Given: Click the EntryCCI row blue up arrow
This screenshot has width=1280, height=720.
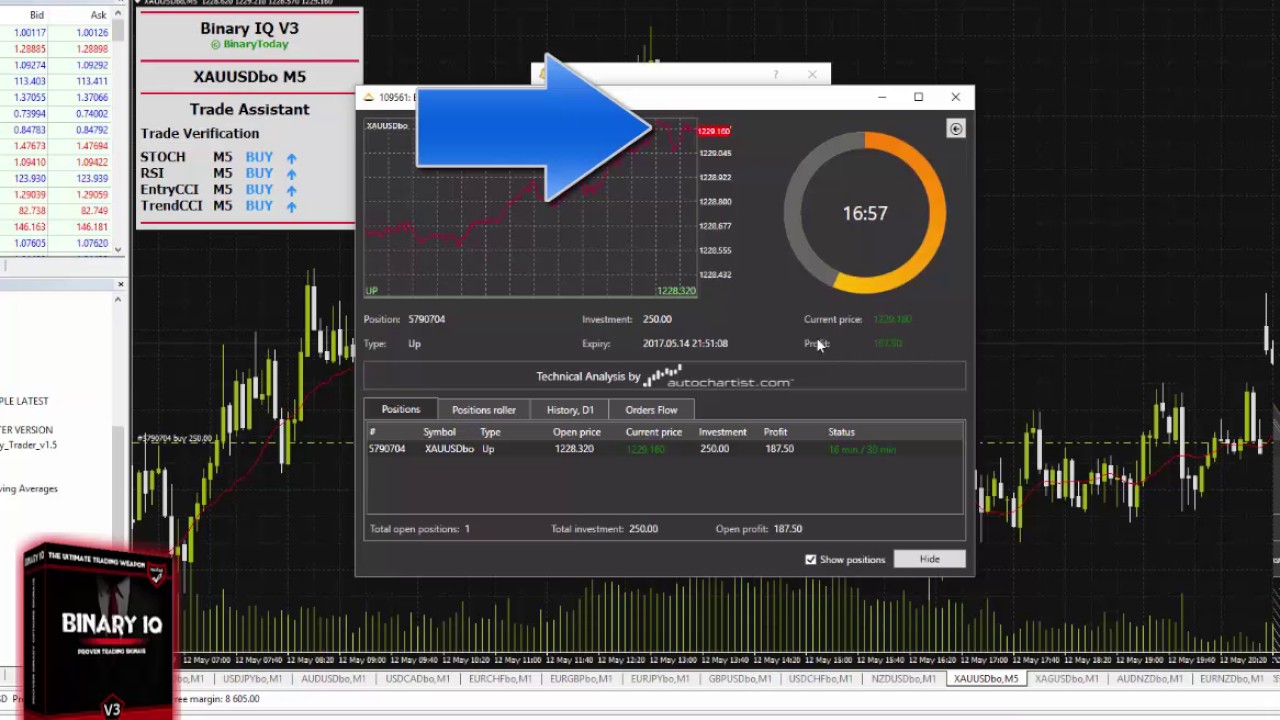Looking at the screenshot, I should tap(291, 190).
